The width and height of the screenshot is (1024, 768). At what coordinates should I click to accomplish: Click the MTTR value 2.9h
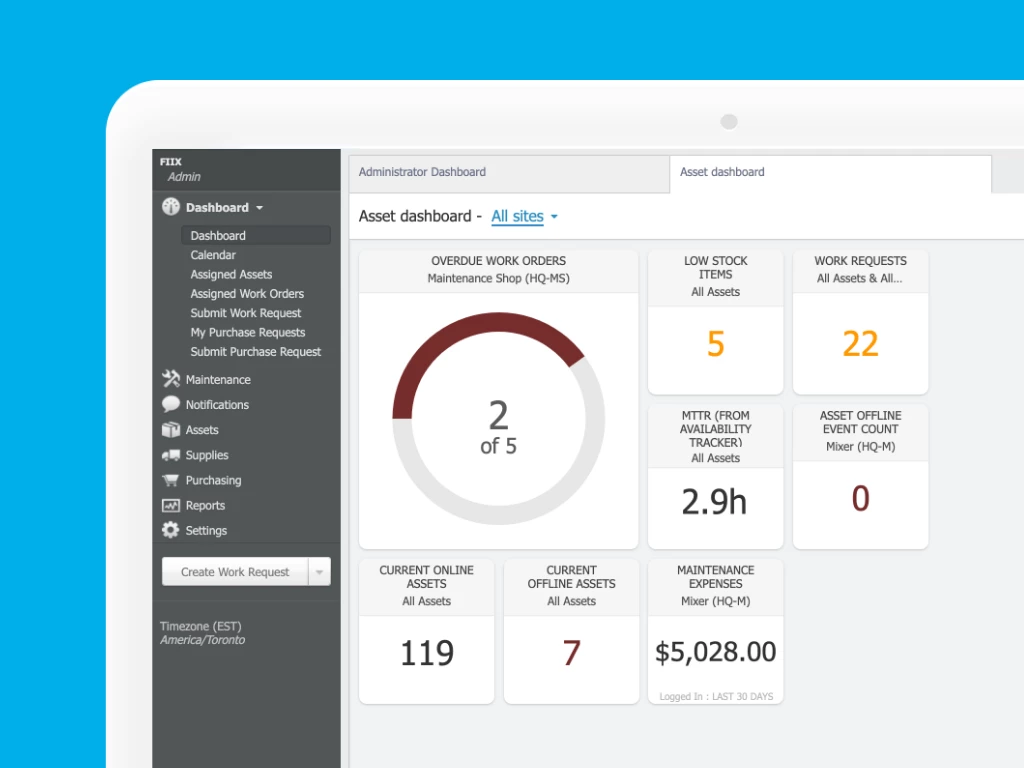(x=714, y=502)
